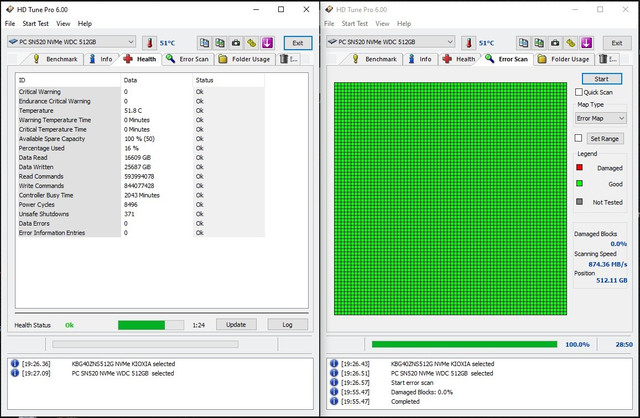Copy info icon in right window toolbar
640x418 pixels.
(523, 42)
